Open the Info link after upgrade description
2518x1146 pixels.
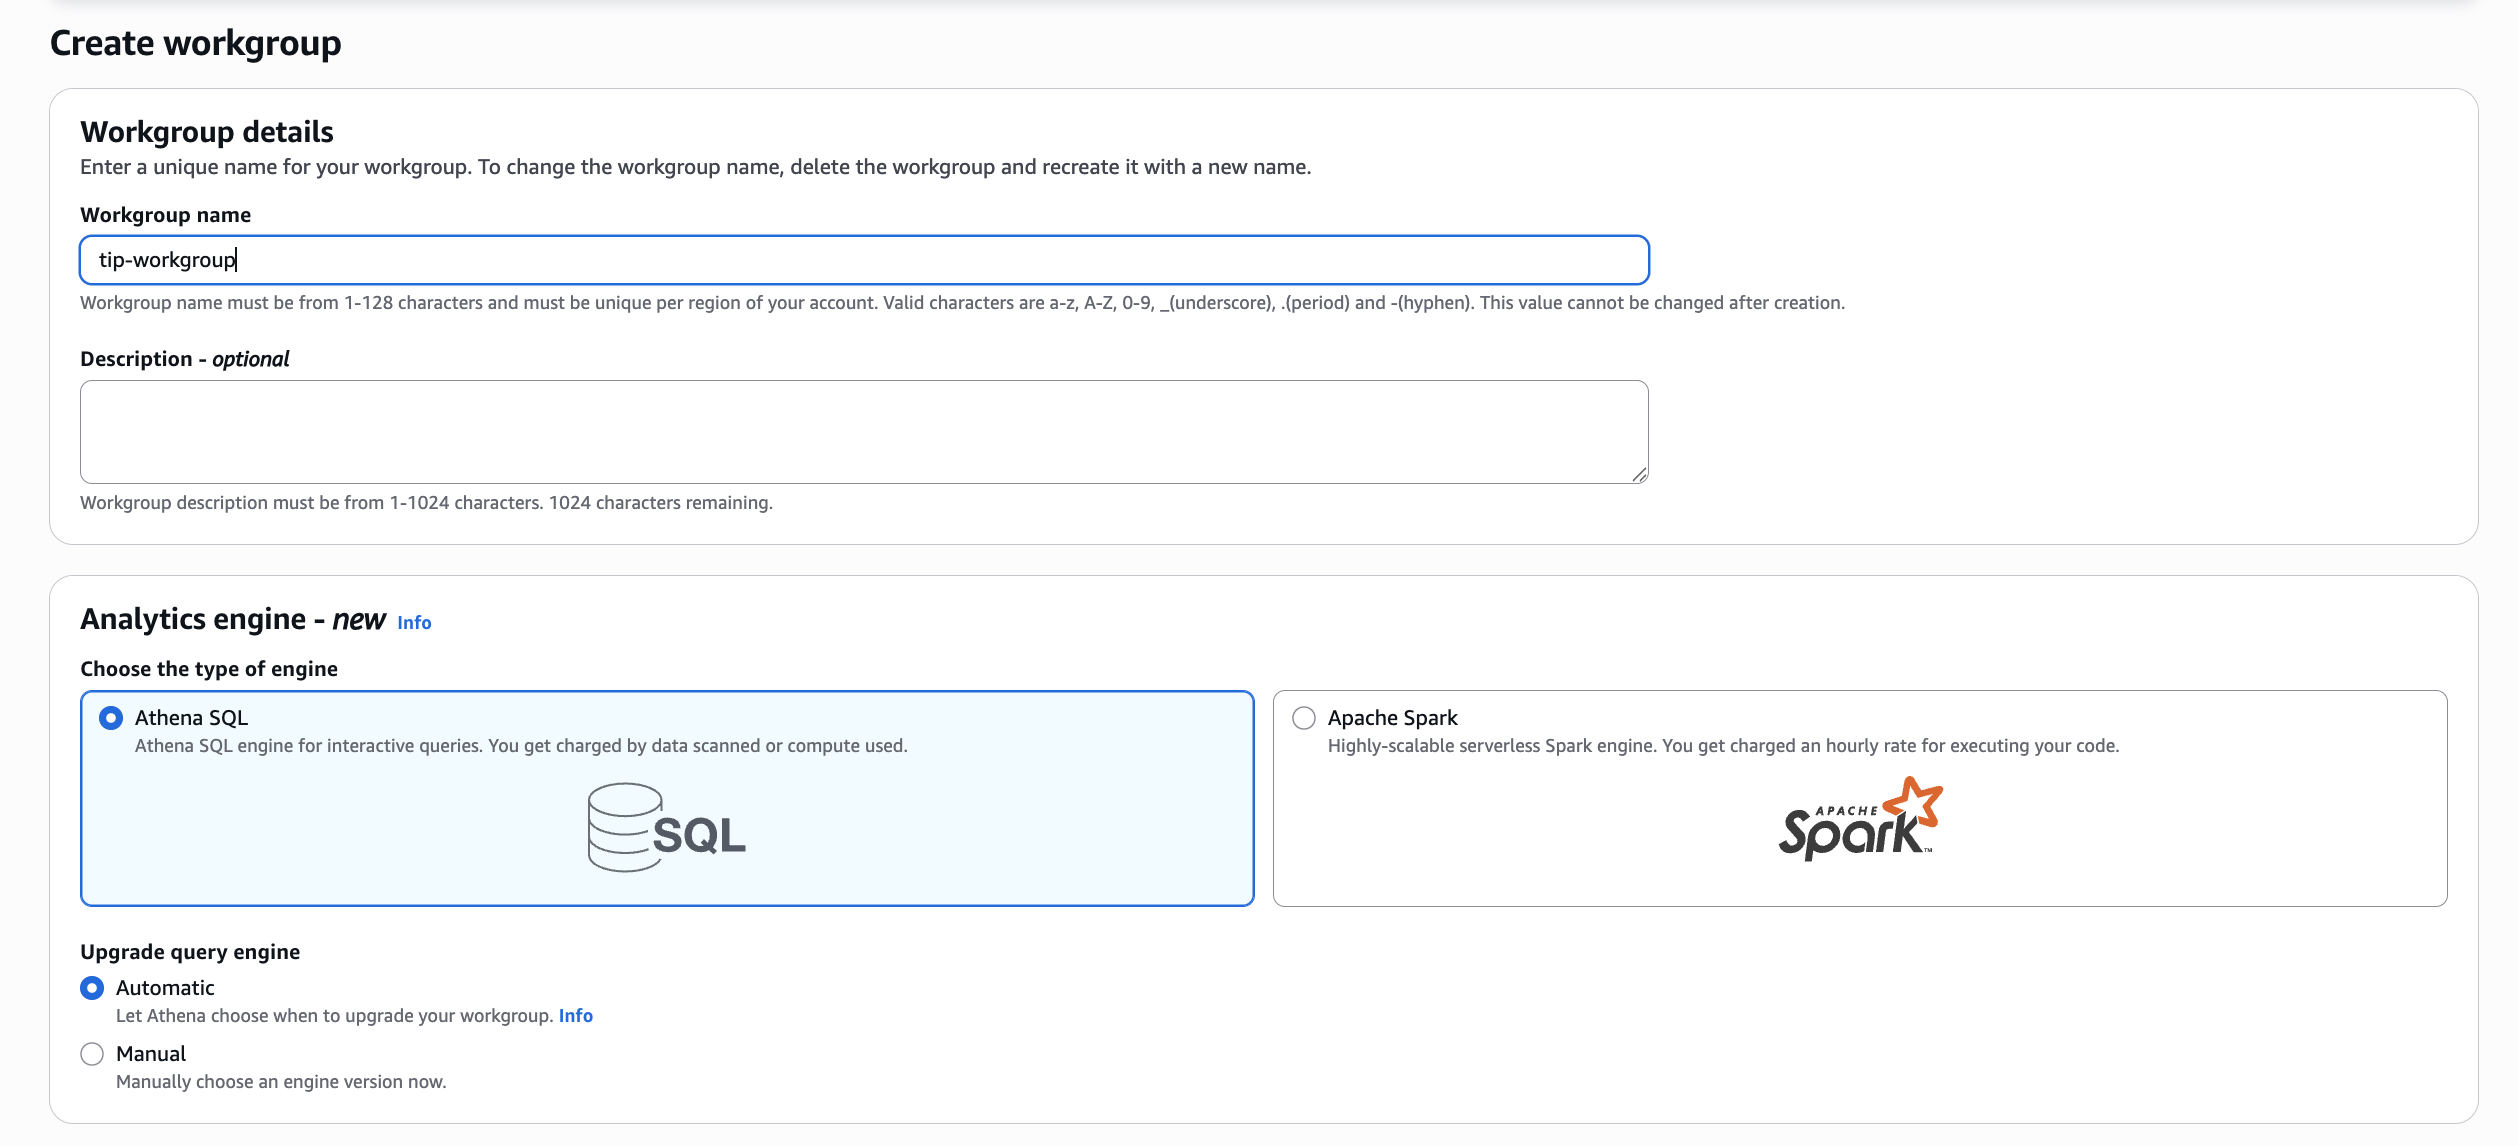point(576,1016)
